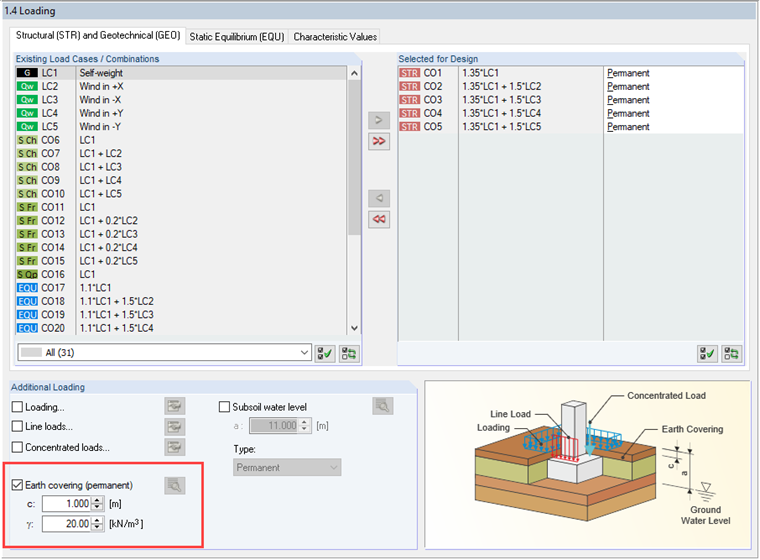Select all existing load cases icon
The width and height of the screenshot is (760, 560).
click(325, 353)
